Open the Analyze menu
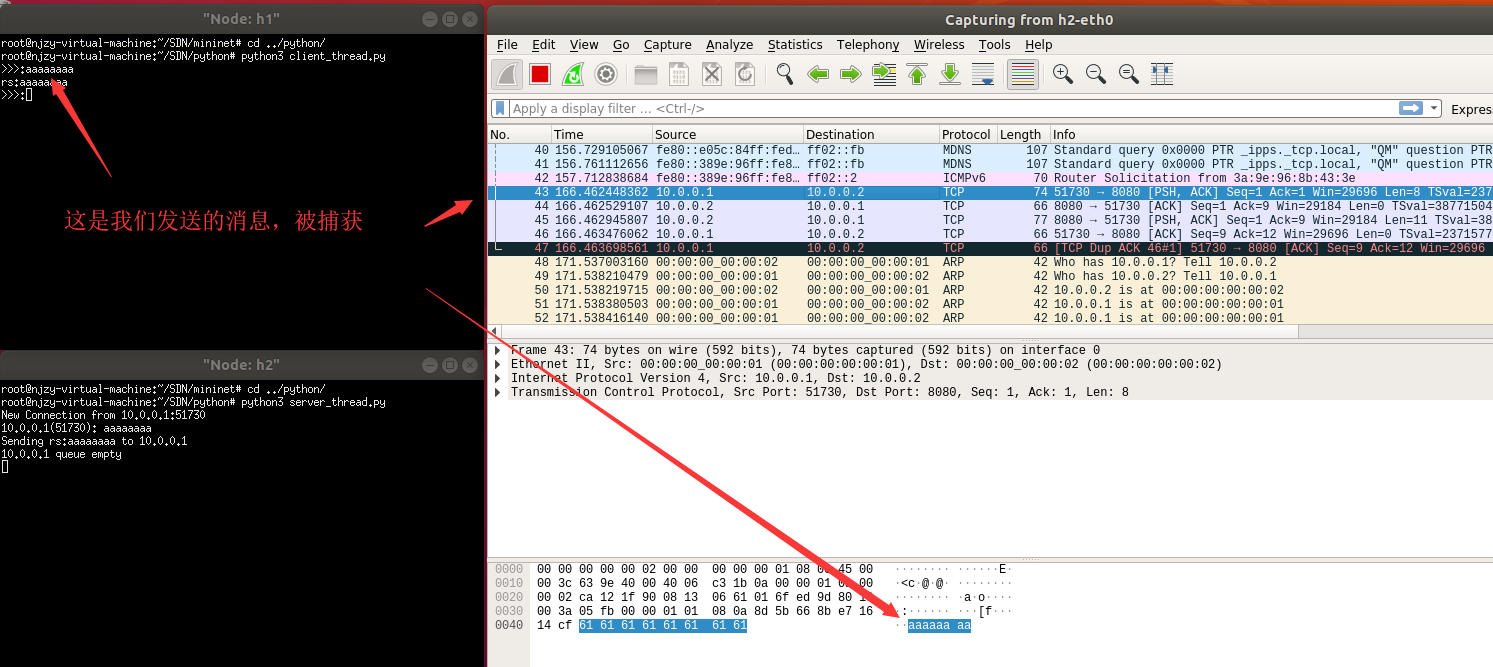The width and height of the screenshot is (1493, 667). click(x=729, y=45)
